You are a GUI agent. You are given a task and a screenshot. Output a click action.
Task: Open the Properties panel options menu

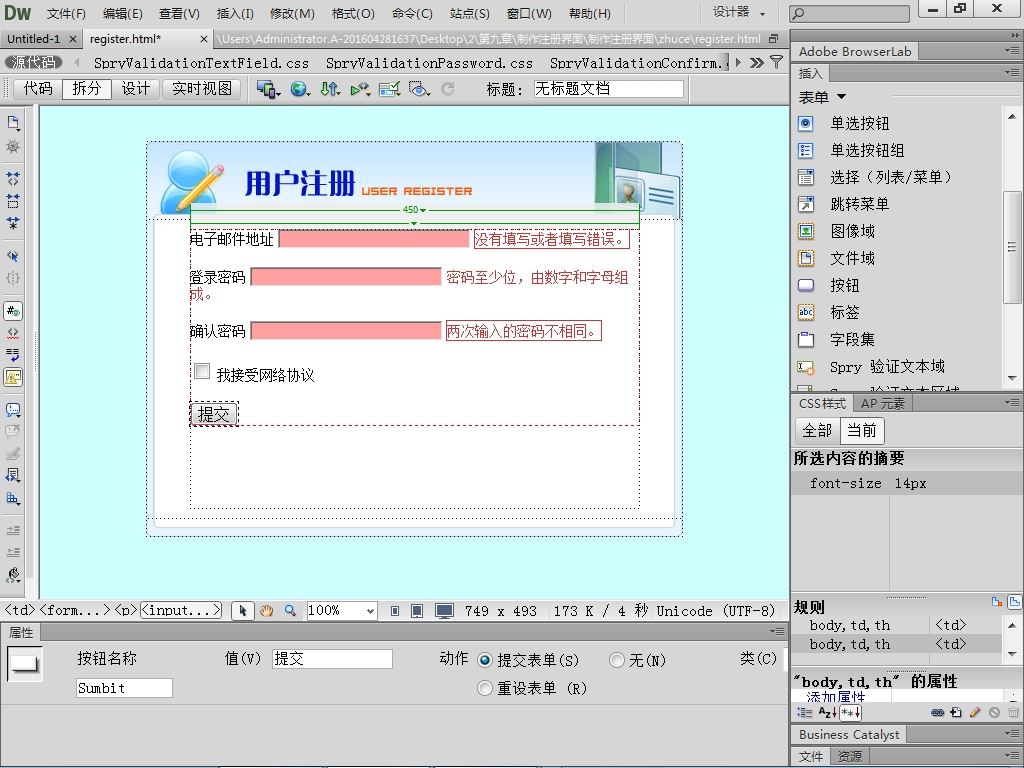tap(776, 631)
